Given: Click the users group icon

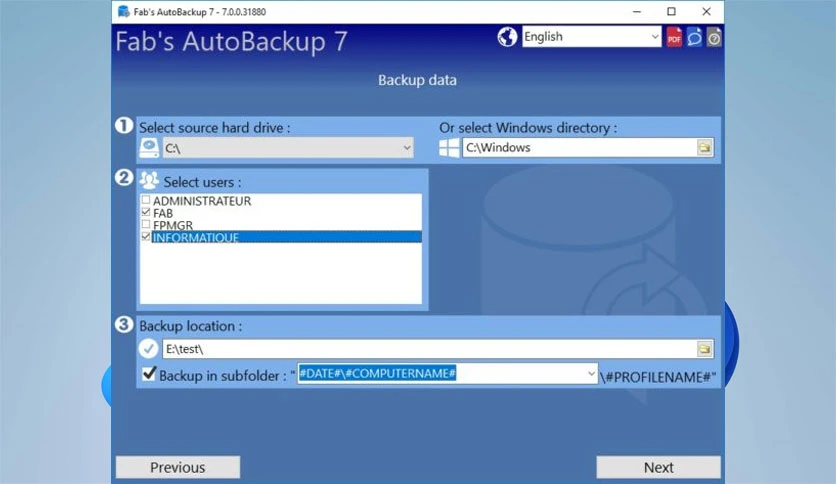Looking at the screenshot, I should pyautogui.click(x=149, y=181).
